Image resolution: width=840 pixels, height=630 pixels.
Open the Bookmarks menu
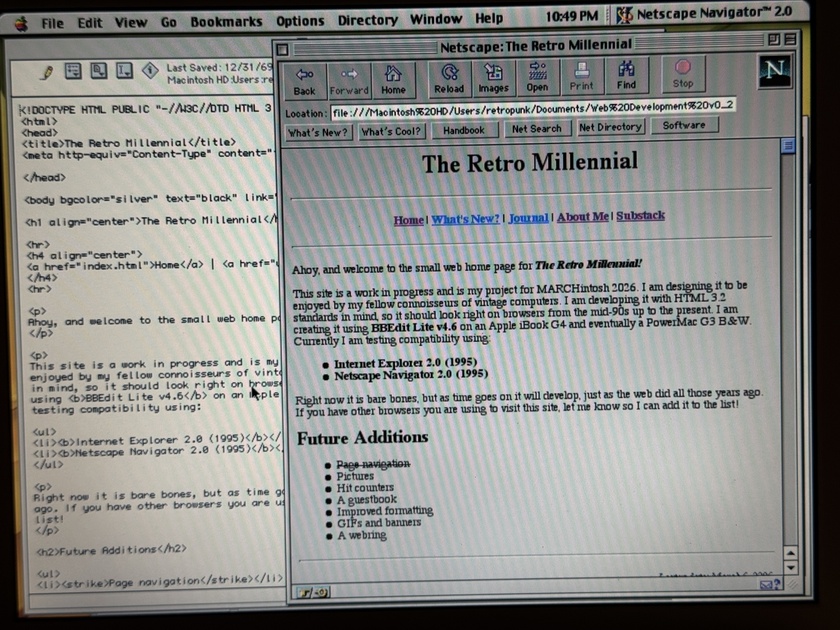click(226, 20)
